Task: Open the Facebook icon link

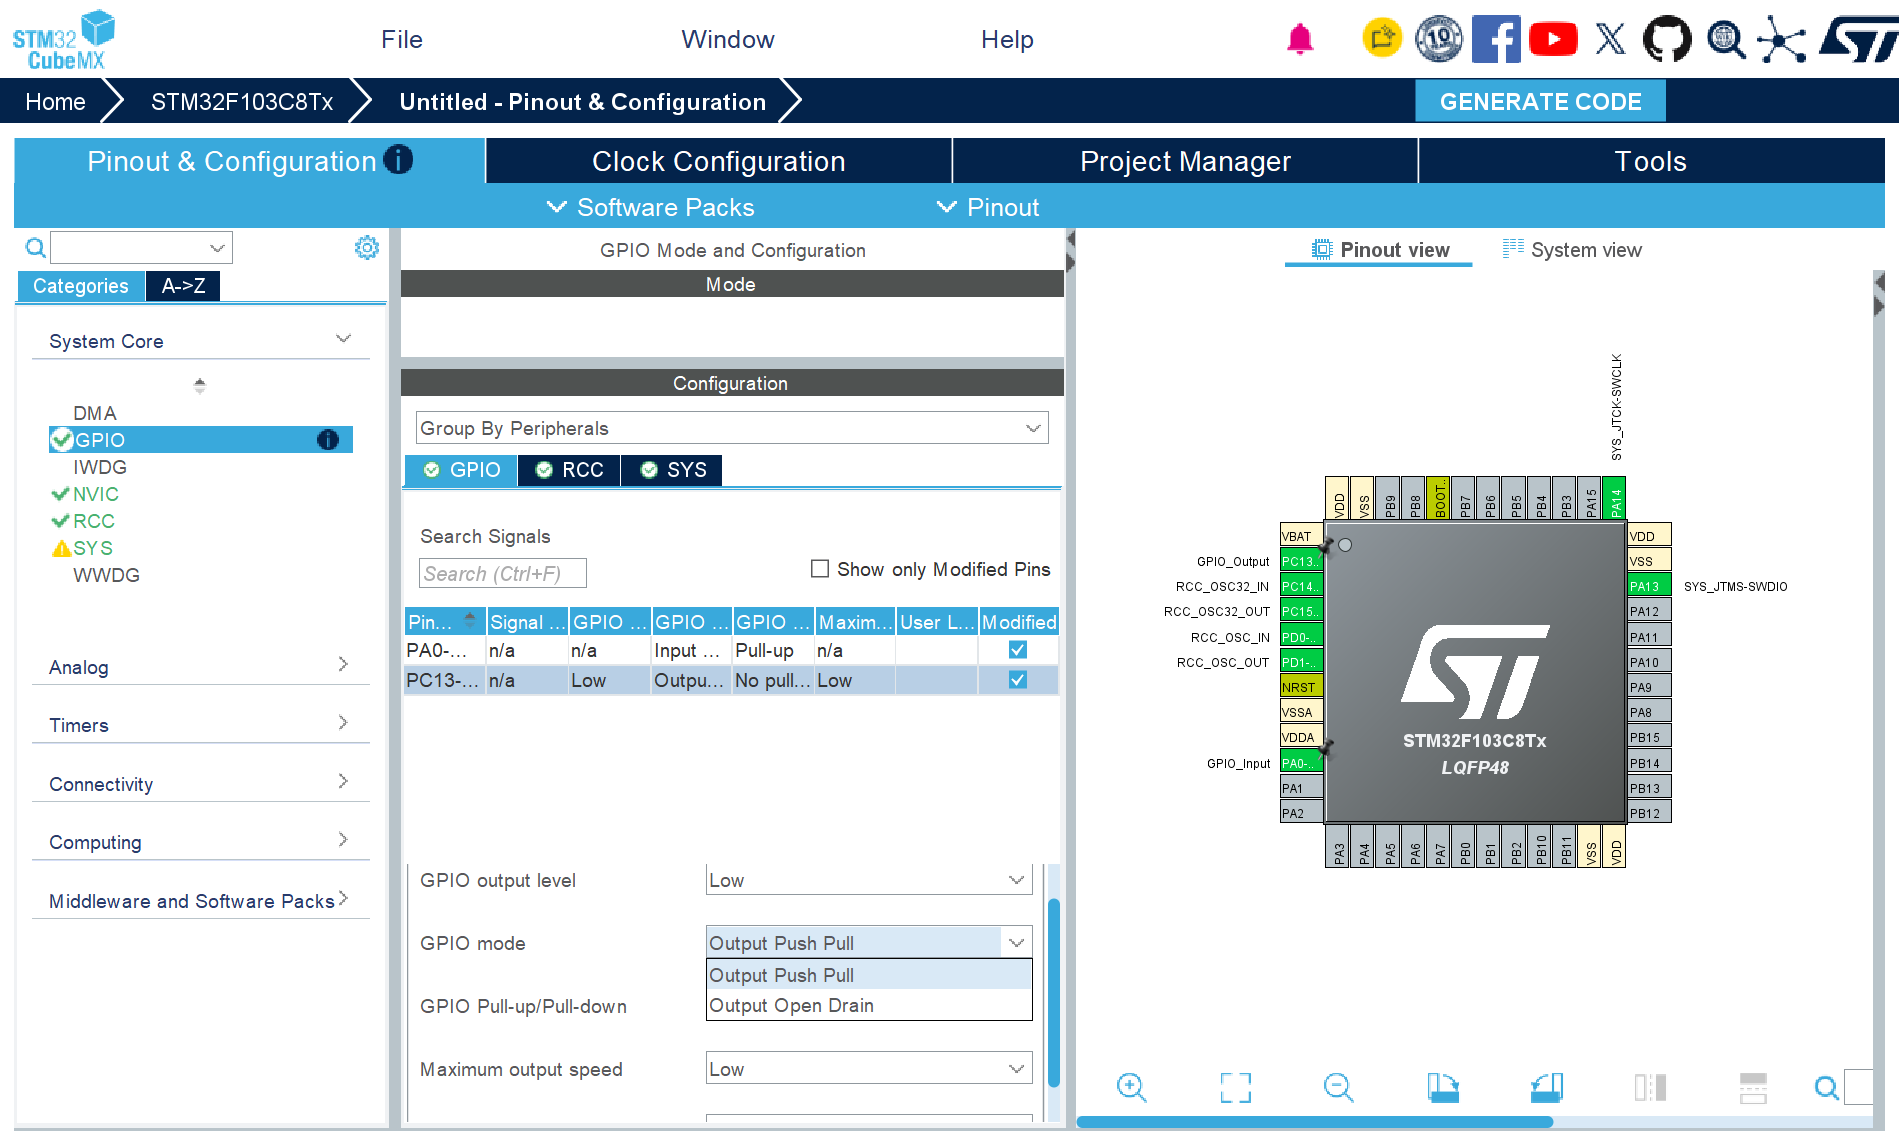Action: 1496,39
